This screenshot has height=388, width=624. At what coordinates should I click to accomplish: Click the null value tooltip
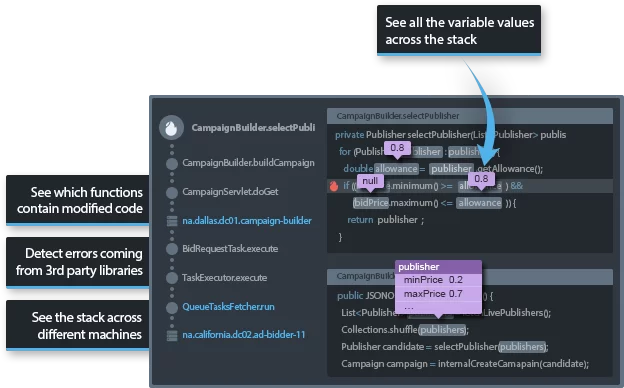click(x=370, y=181)
